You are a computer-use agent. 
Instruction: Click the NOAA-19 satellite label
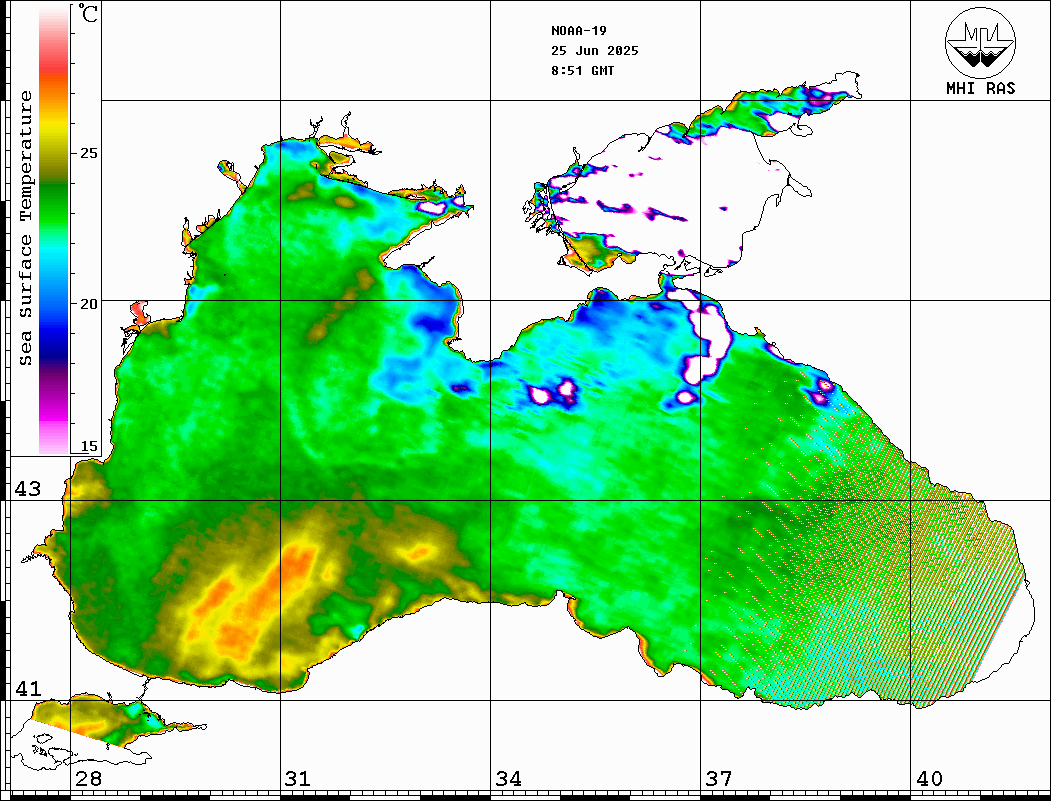pos(578,31)
